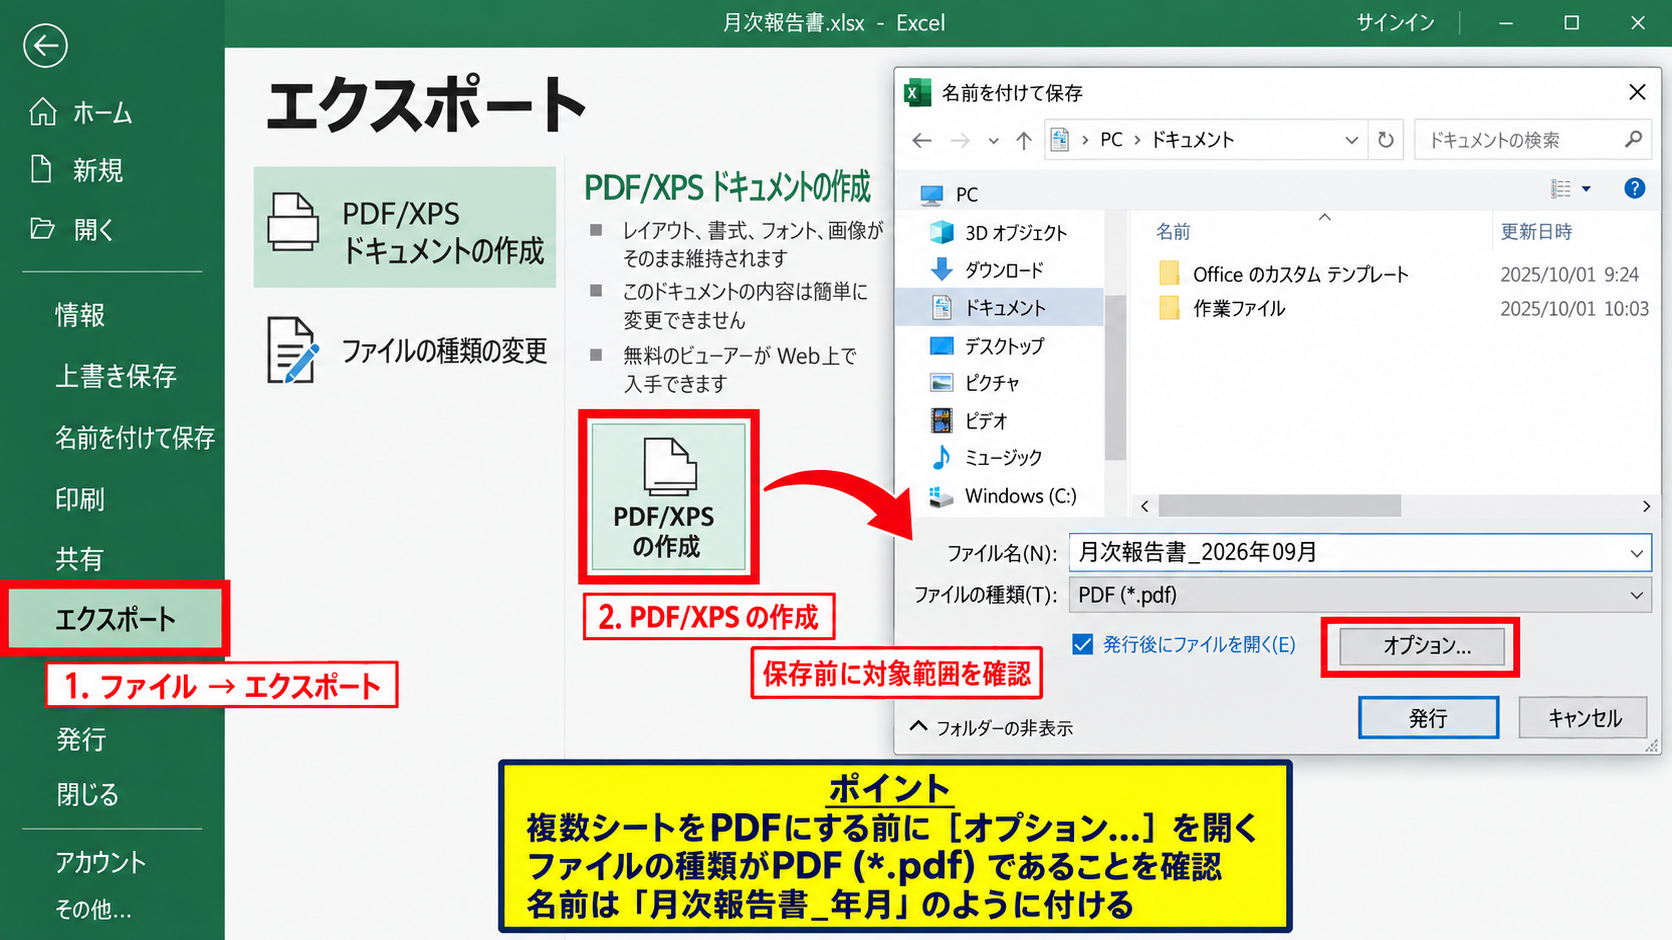
Task: Select 新規 in the sidebar
Action: (x=77, y=170)
